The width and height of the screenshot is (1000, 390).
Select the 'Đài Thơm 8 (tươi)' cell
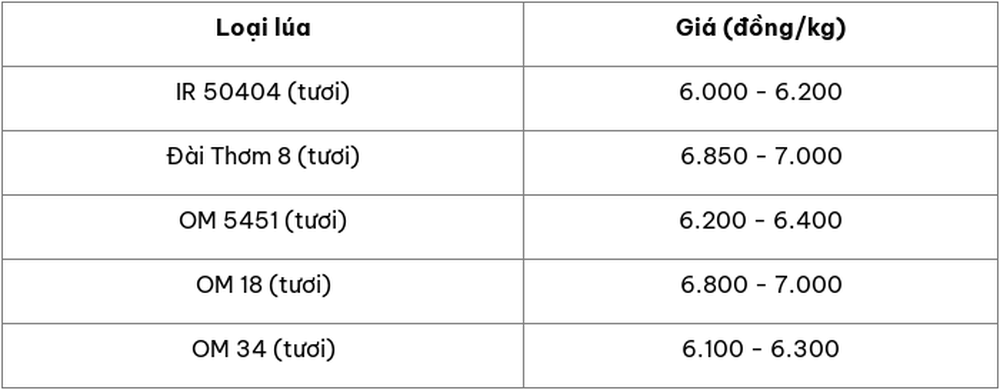pyautogui.click(x=263, y=162)
